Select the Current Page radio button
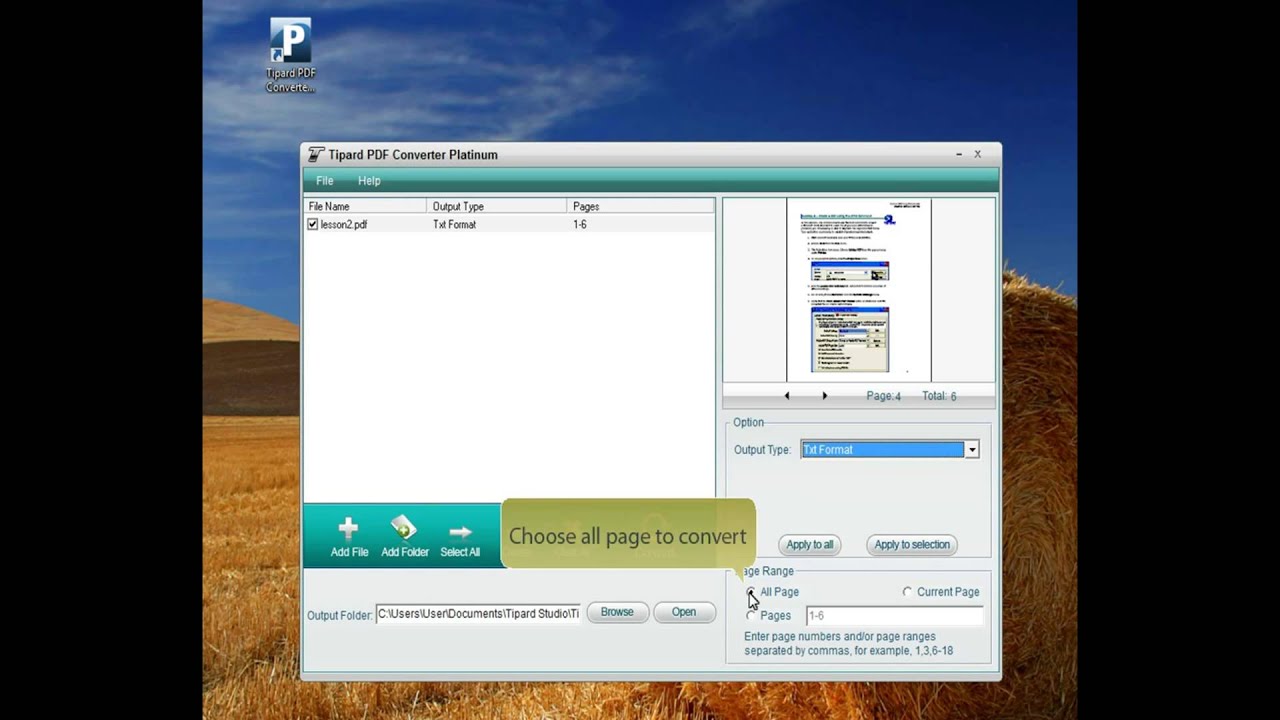 click(x=908, y=592)
